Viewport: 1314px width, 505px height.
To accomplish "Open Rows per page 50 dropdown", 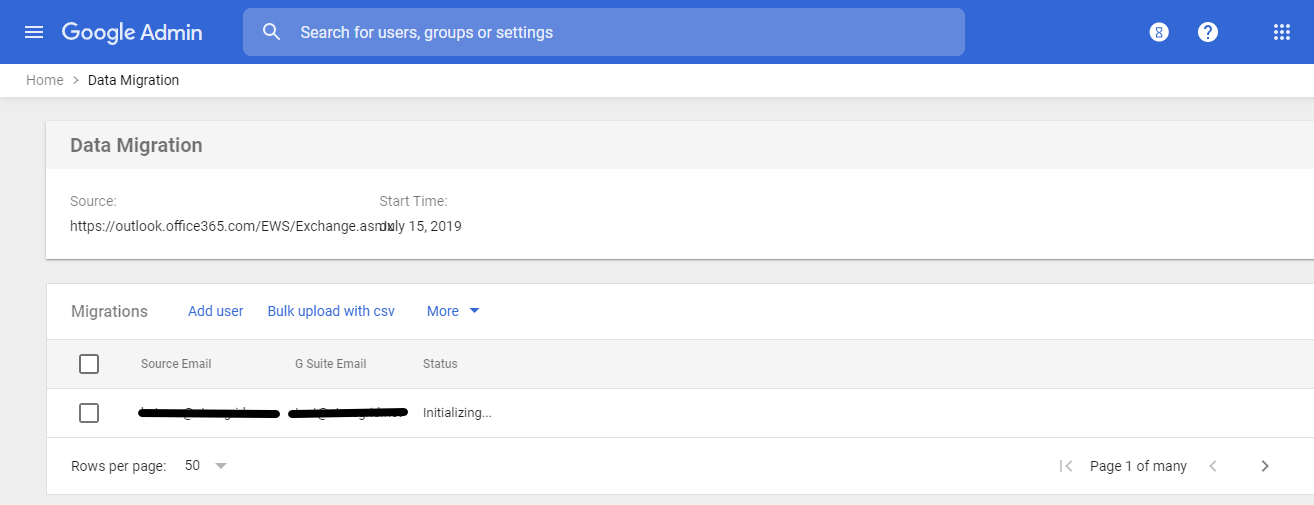I will click(x=206, y=466).
